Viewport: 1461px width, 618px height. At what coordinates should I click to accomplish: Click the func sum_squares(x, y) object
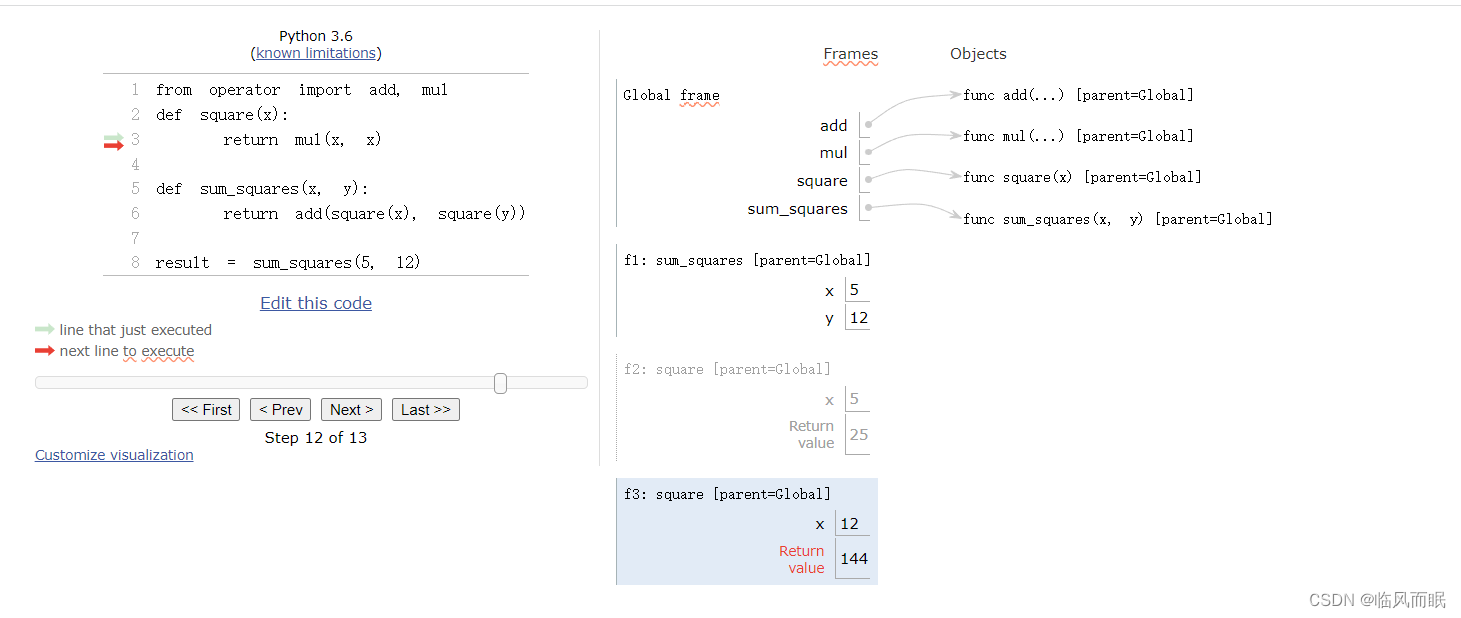(1117, 219)
